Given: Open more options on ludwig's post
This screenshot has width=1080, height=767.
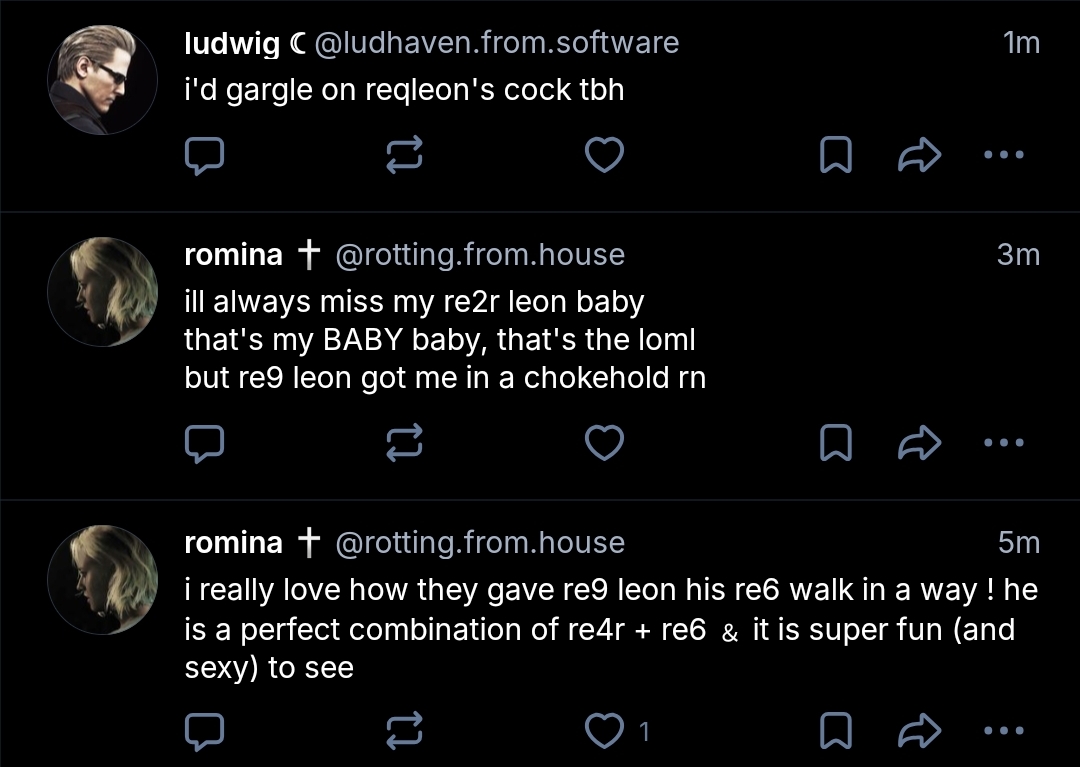Looking at the screenshot, I should click(x=1004, y=155).
